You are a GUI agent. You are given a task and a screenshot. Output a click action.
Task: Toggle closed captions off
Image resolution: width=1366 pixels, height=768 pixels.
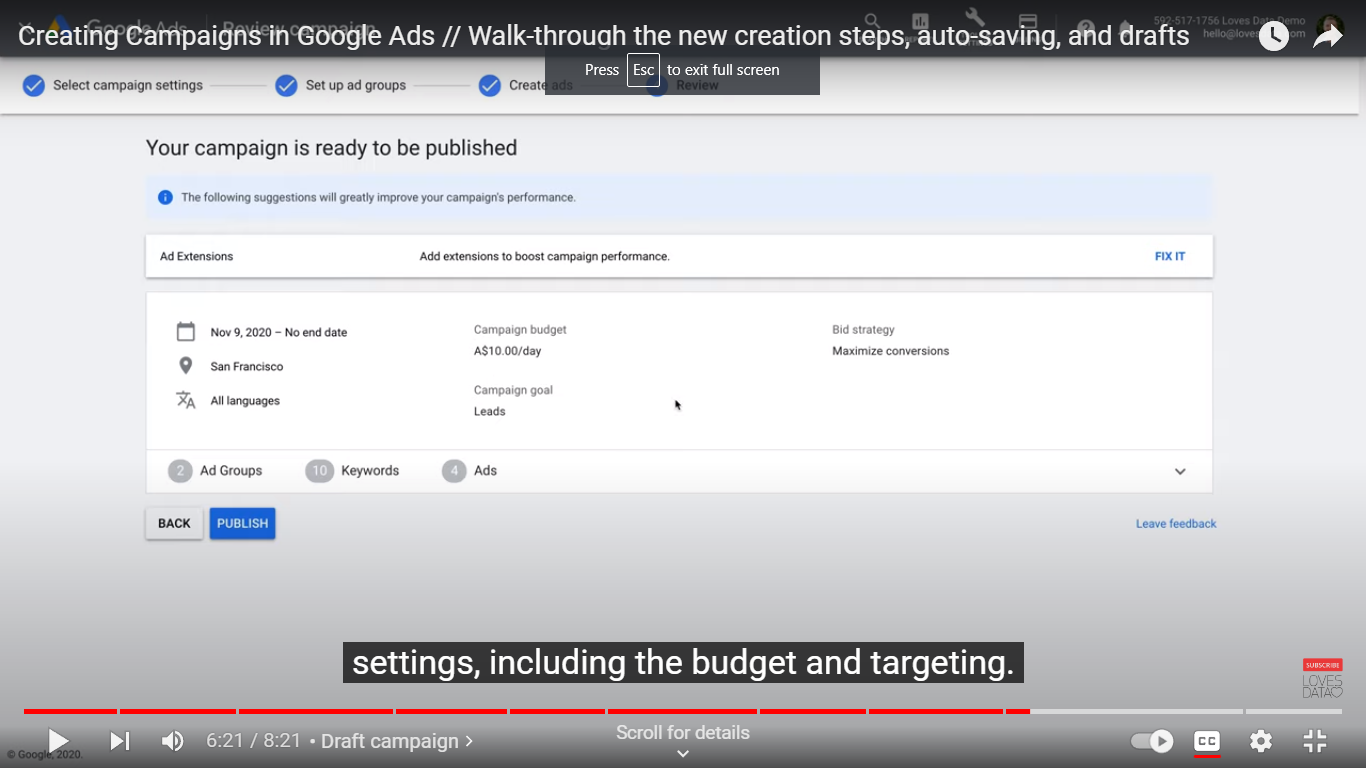click(x=1207, y=741)
